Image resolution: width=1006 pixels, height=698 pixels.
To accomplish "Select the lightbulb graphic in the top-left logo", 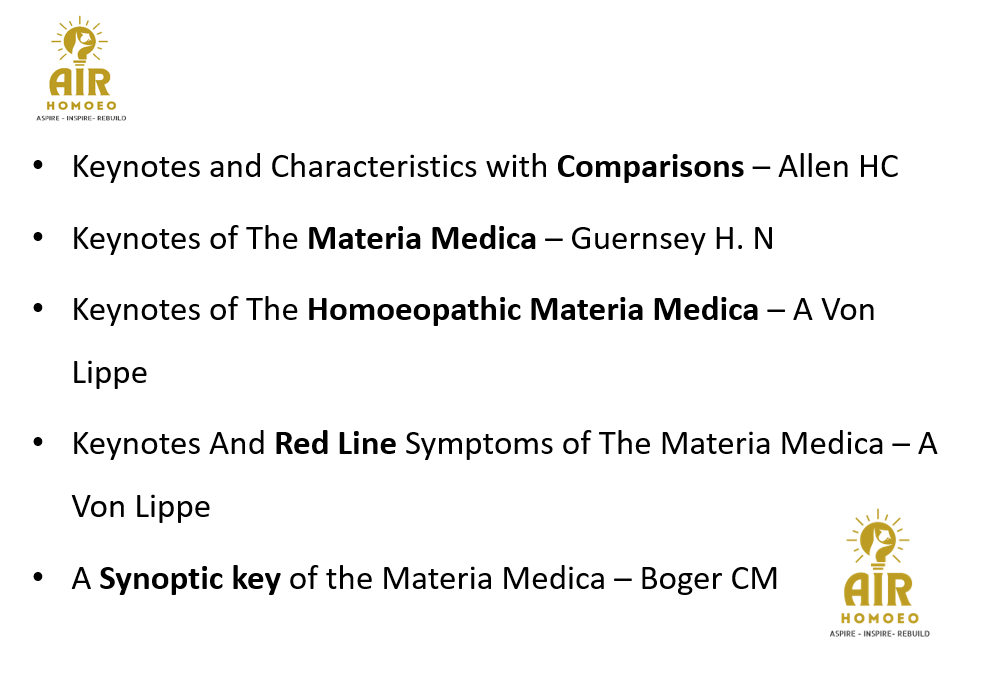I will pos(82,42).
